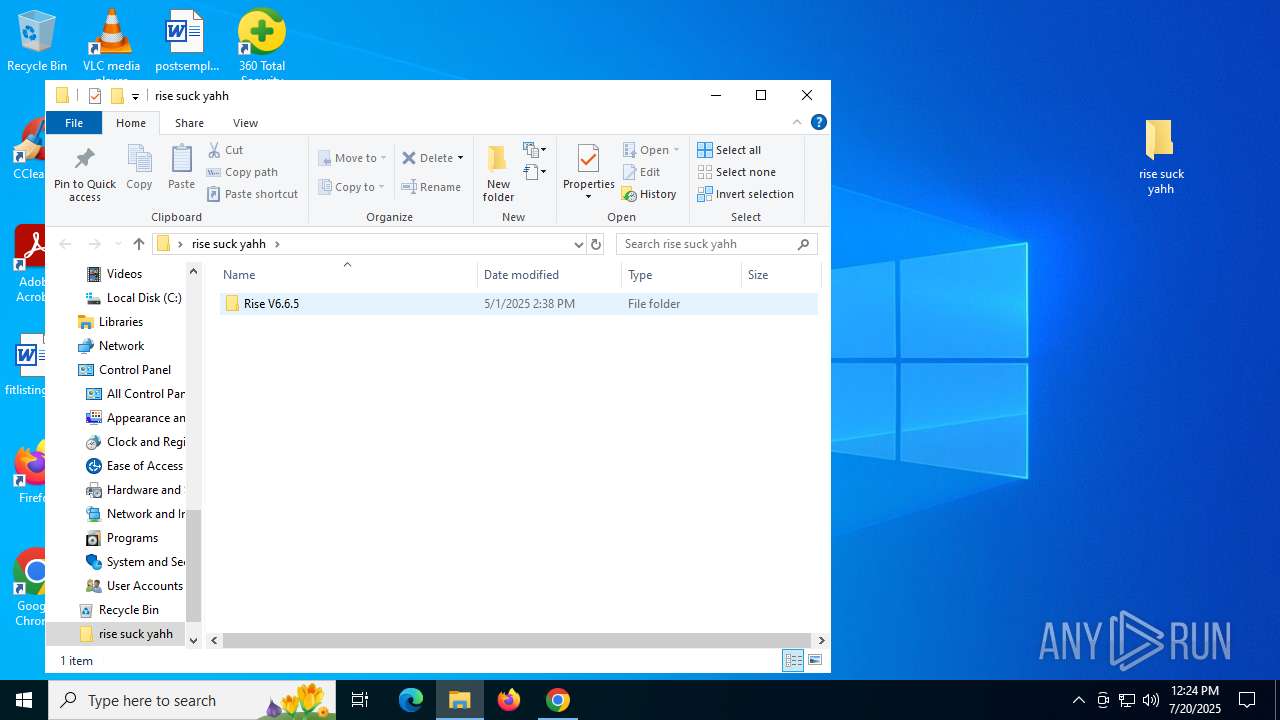Viewport: 1280px width, 720px height.
Task: Click the Paste ribbon icon
Action: (x=181, y=167)
